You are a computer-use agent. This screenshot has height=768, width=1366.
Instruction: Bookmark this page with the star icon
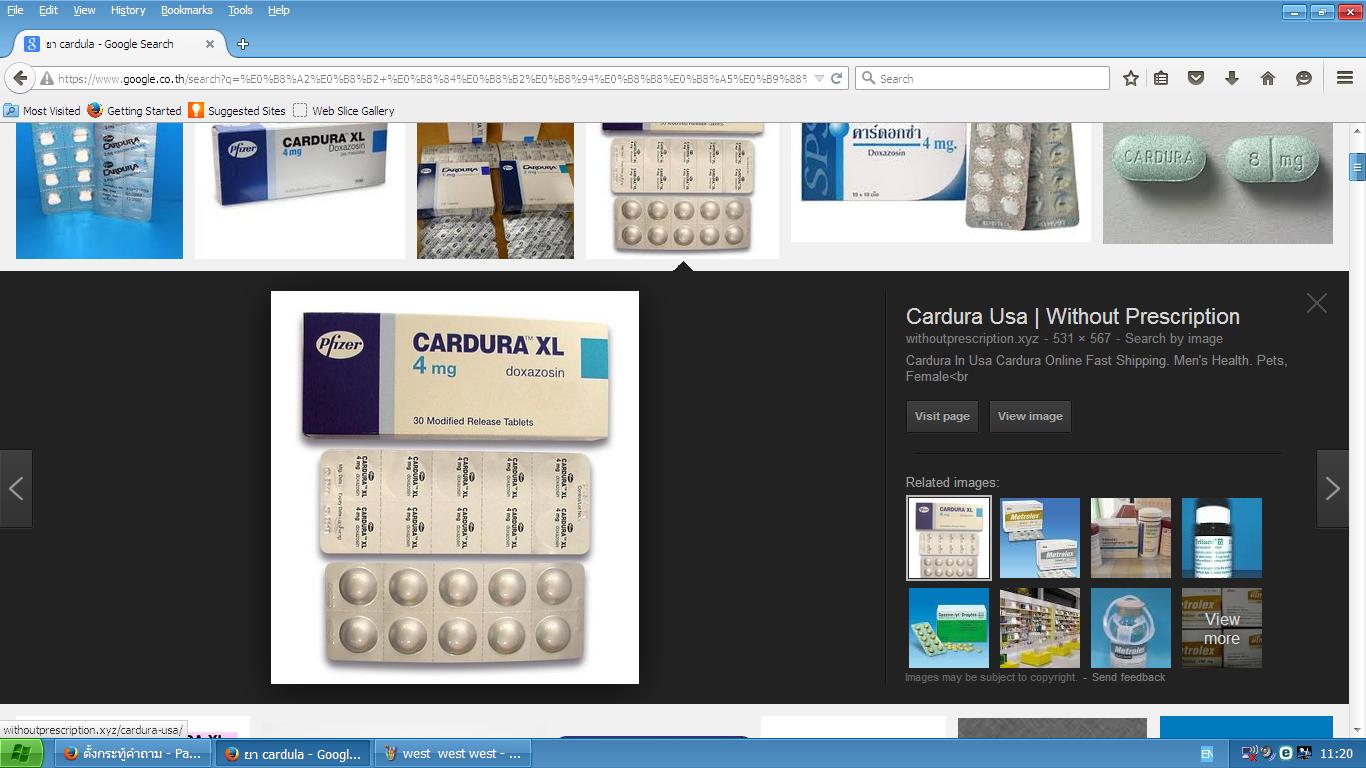(1130, 78)
